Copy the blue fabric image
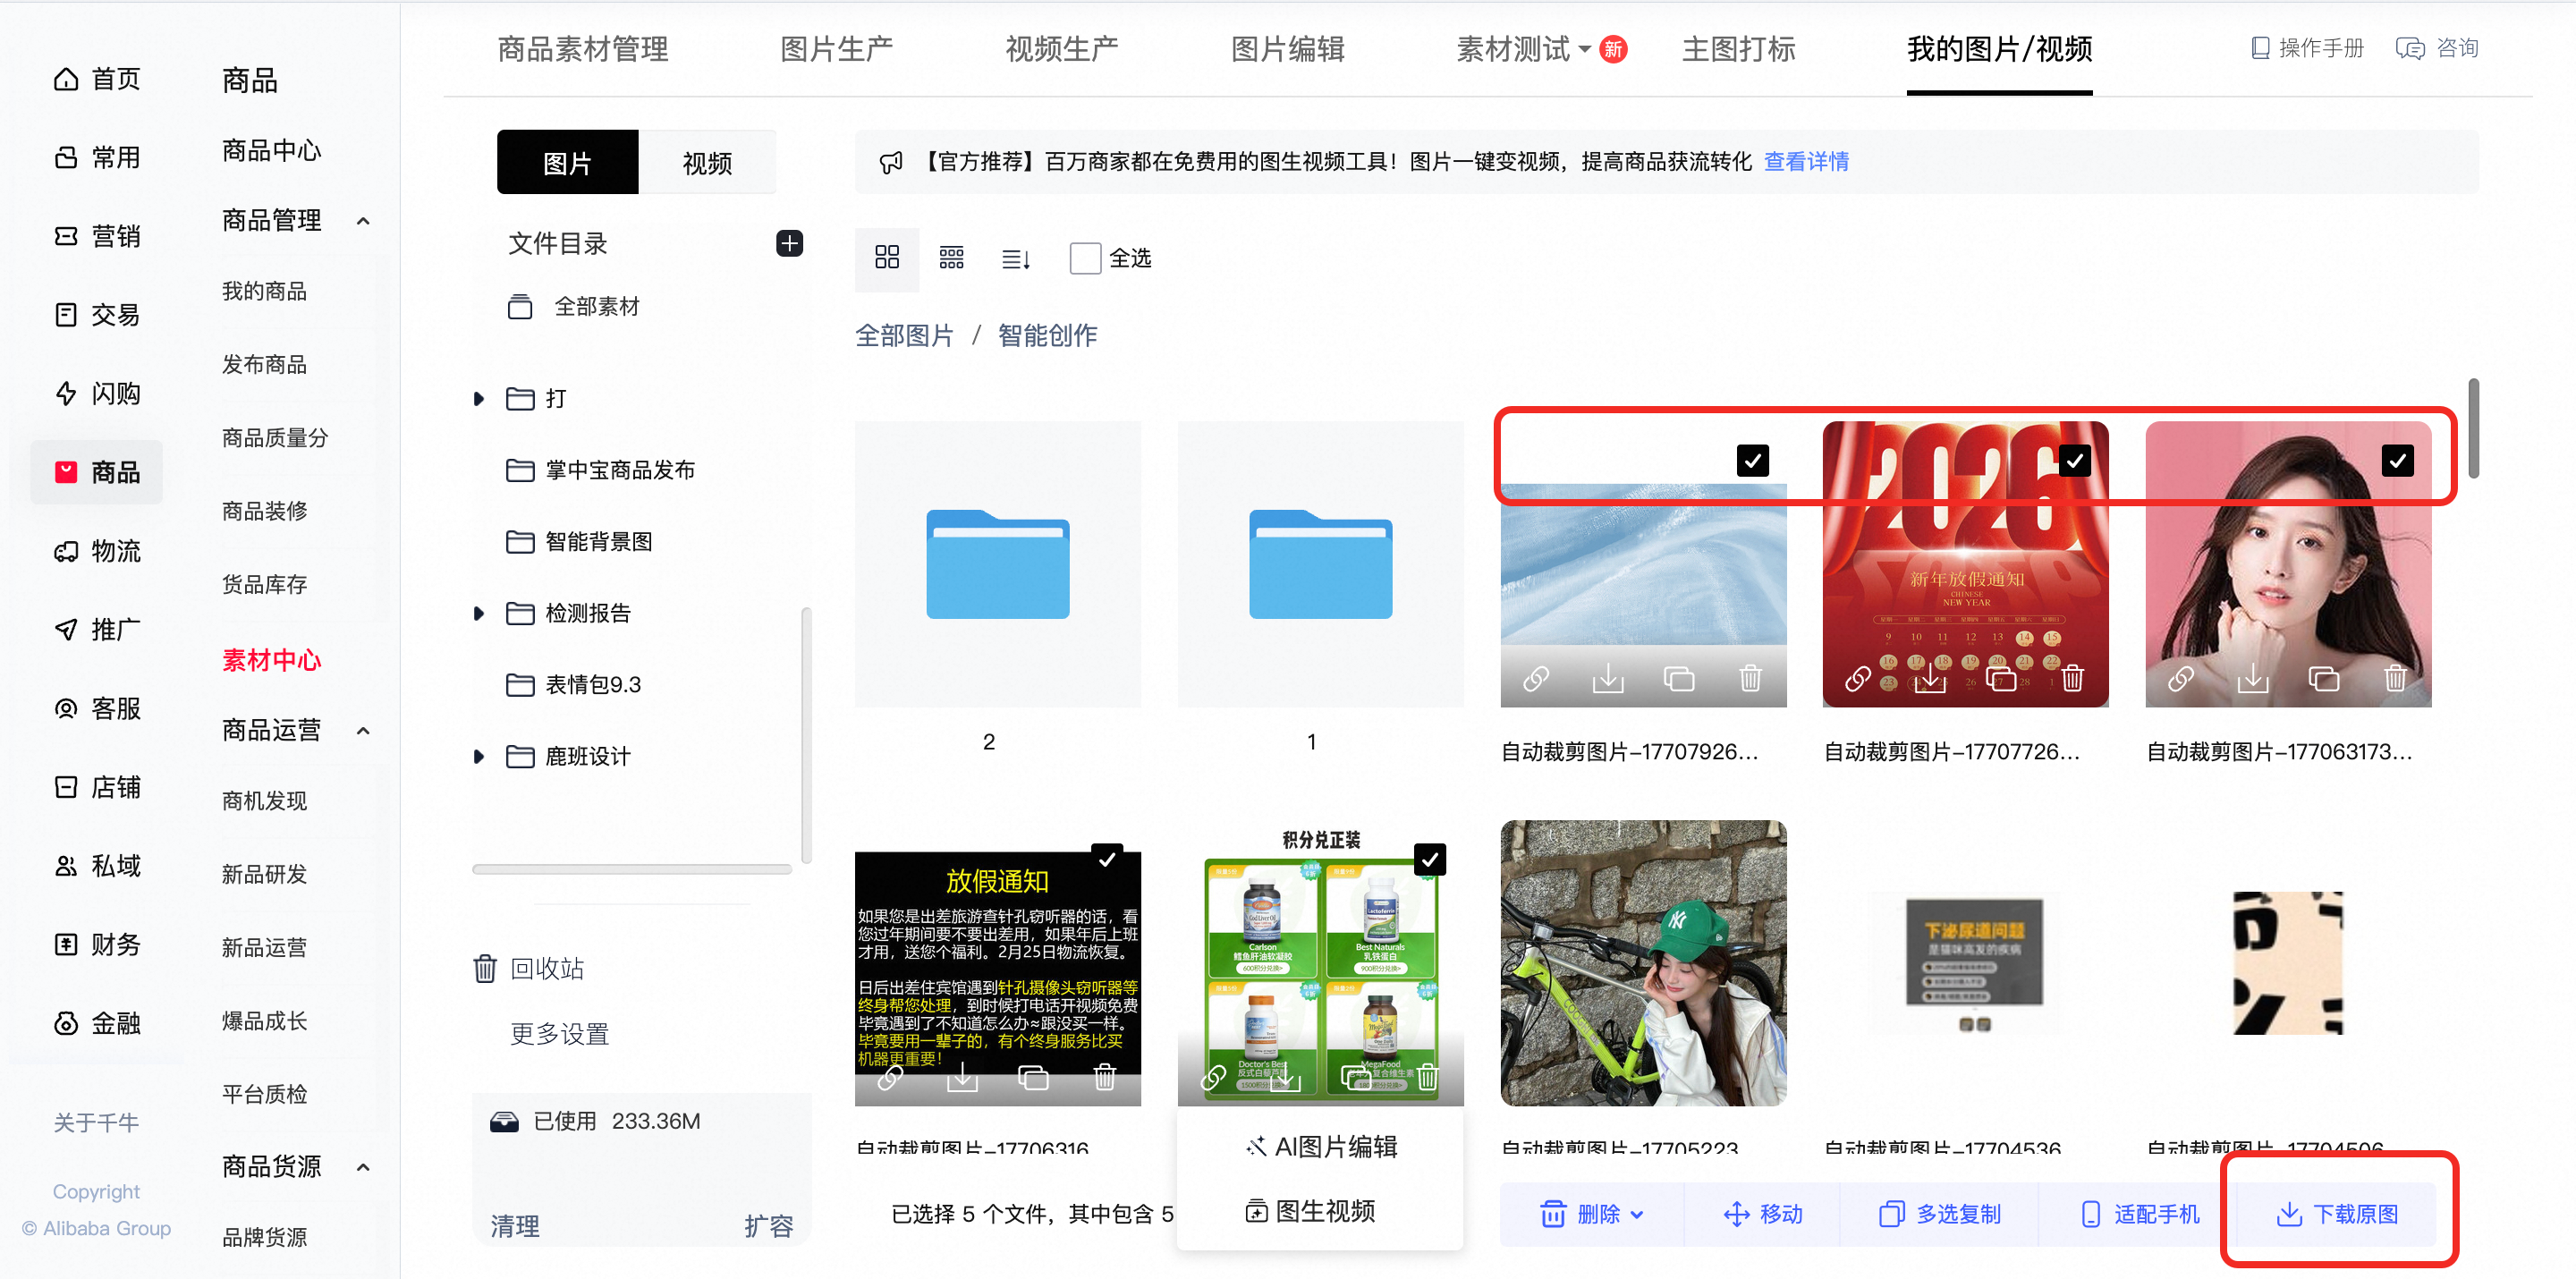Screen dimensions: 2576x1279 pos(1679,679)
